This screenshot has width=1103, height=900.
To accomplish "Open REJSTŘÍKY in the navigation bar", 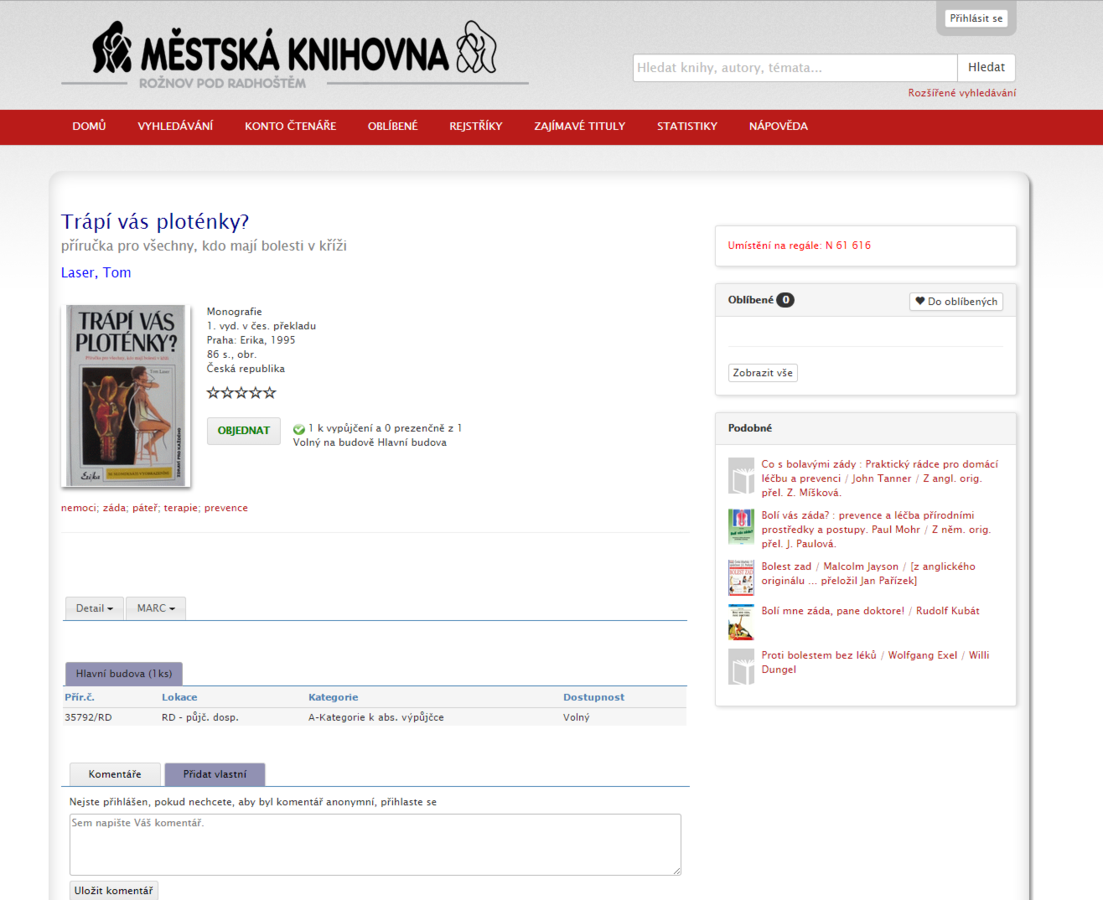I will pos(476,127).
